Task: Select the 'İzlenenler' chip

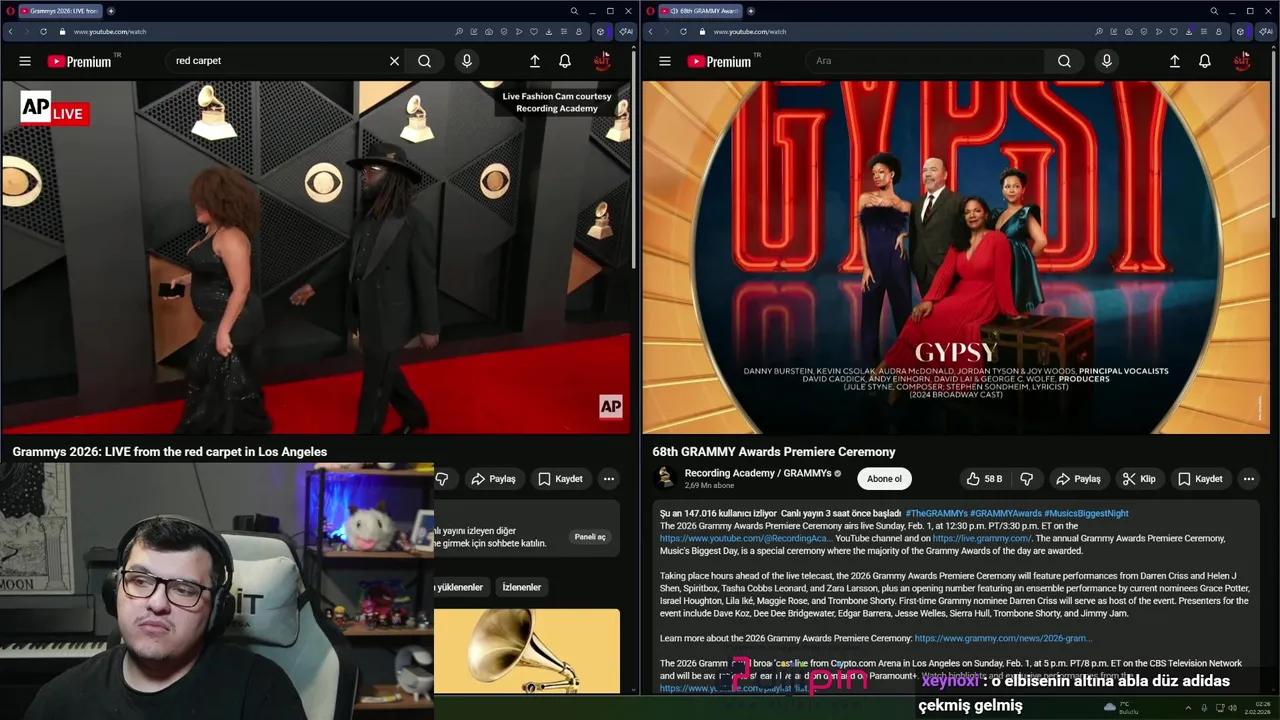Action: (521, 587)
